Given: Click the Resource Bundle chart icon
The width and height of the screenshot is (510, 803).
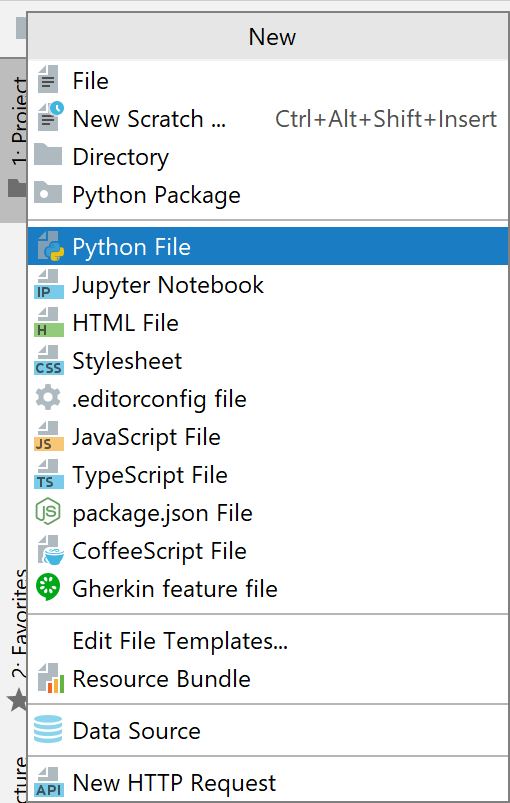Looking at the screenshot, I should [51, 678].
